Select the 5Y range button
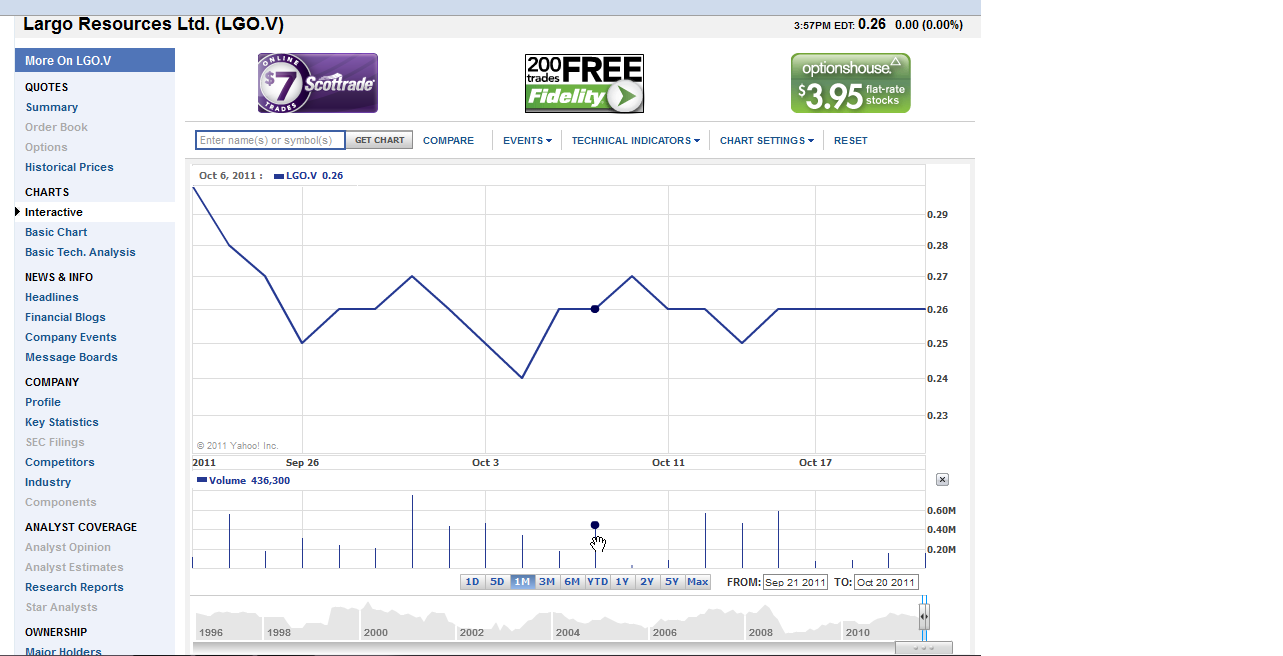Image resolution: width=1283 pixels, height=656 pixels. pos(672,582)
